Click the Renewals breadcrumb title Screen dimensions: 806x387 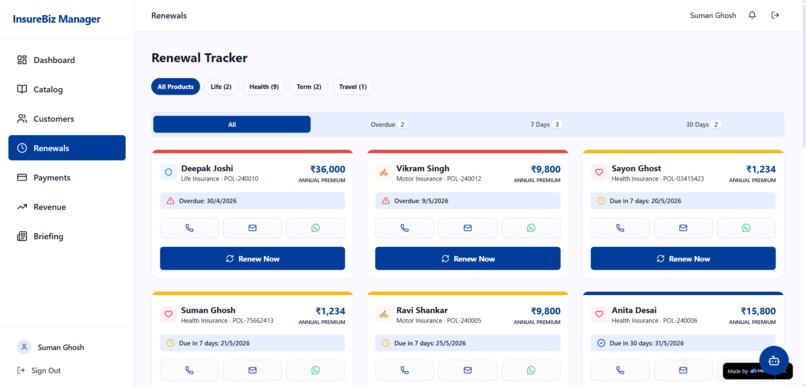169,16
